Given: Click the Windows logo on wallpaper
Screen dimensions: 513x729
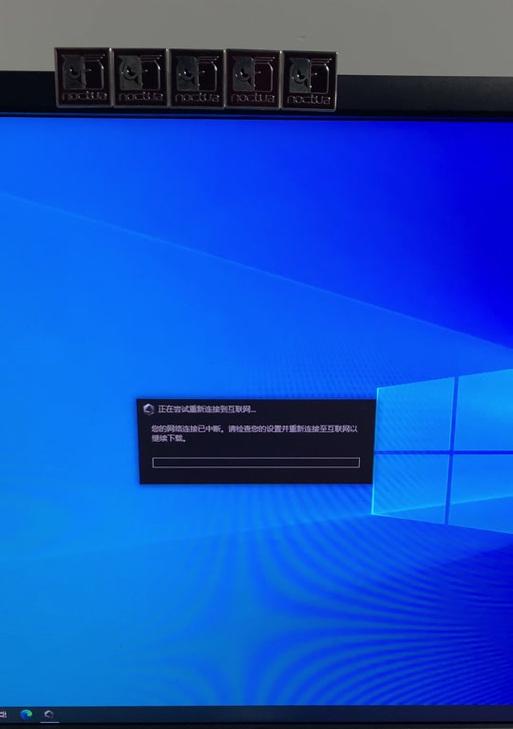Looking at the screenshot, I should tap(443, 451).
